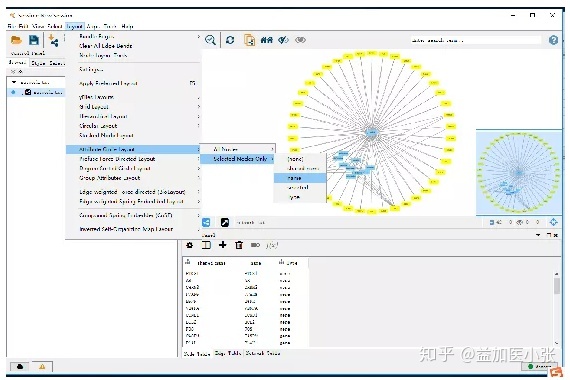Choose the type attribute option

(294, 197)
